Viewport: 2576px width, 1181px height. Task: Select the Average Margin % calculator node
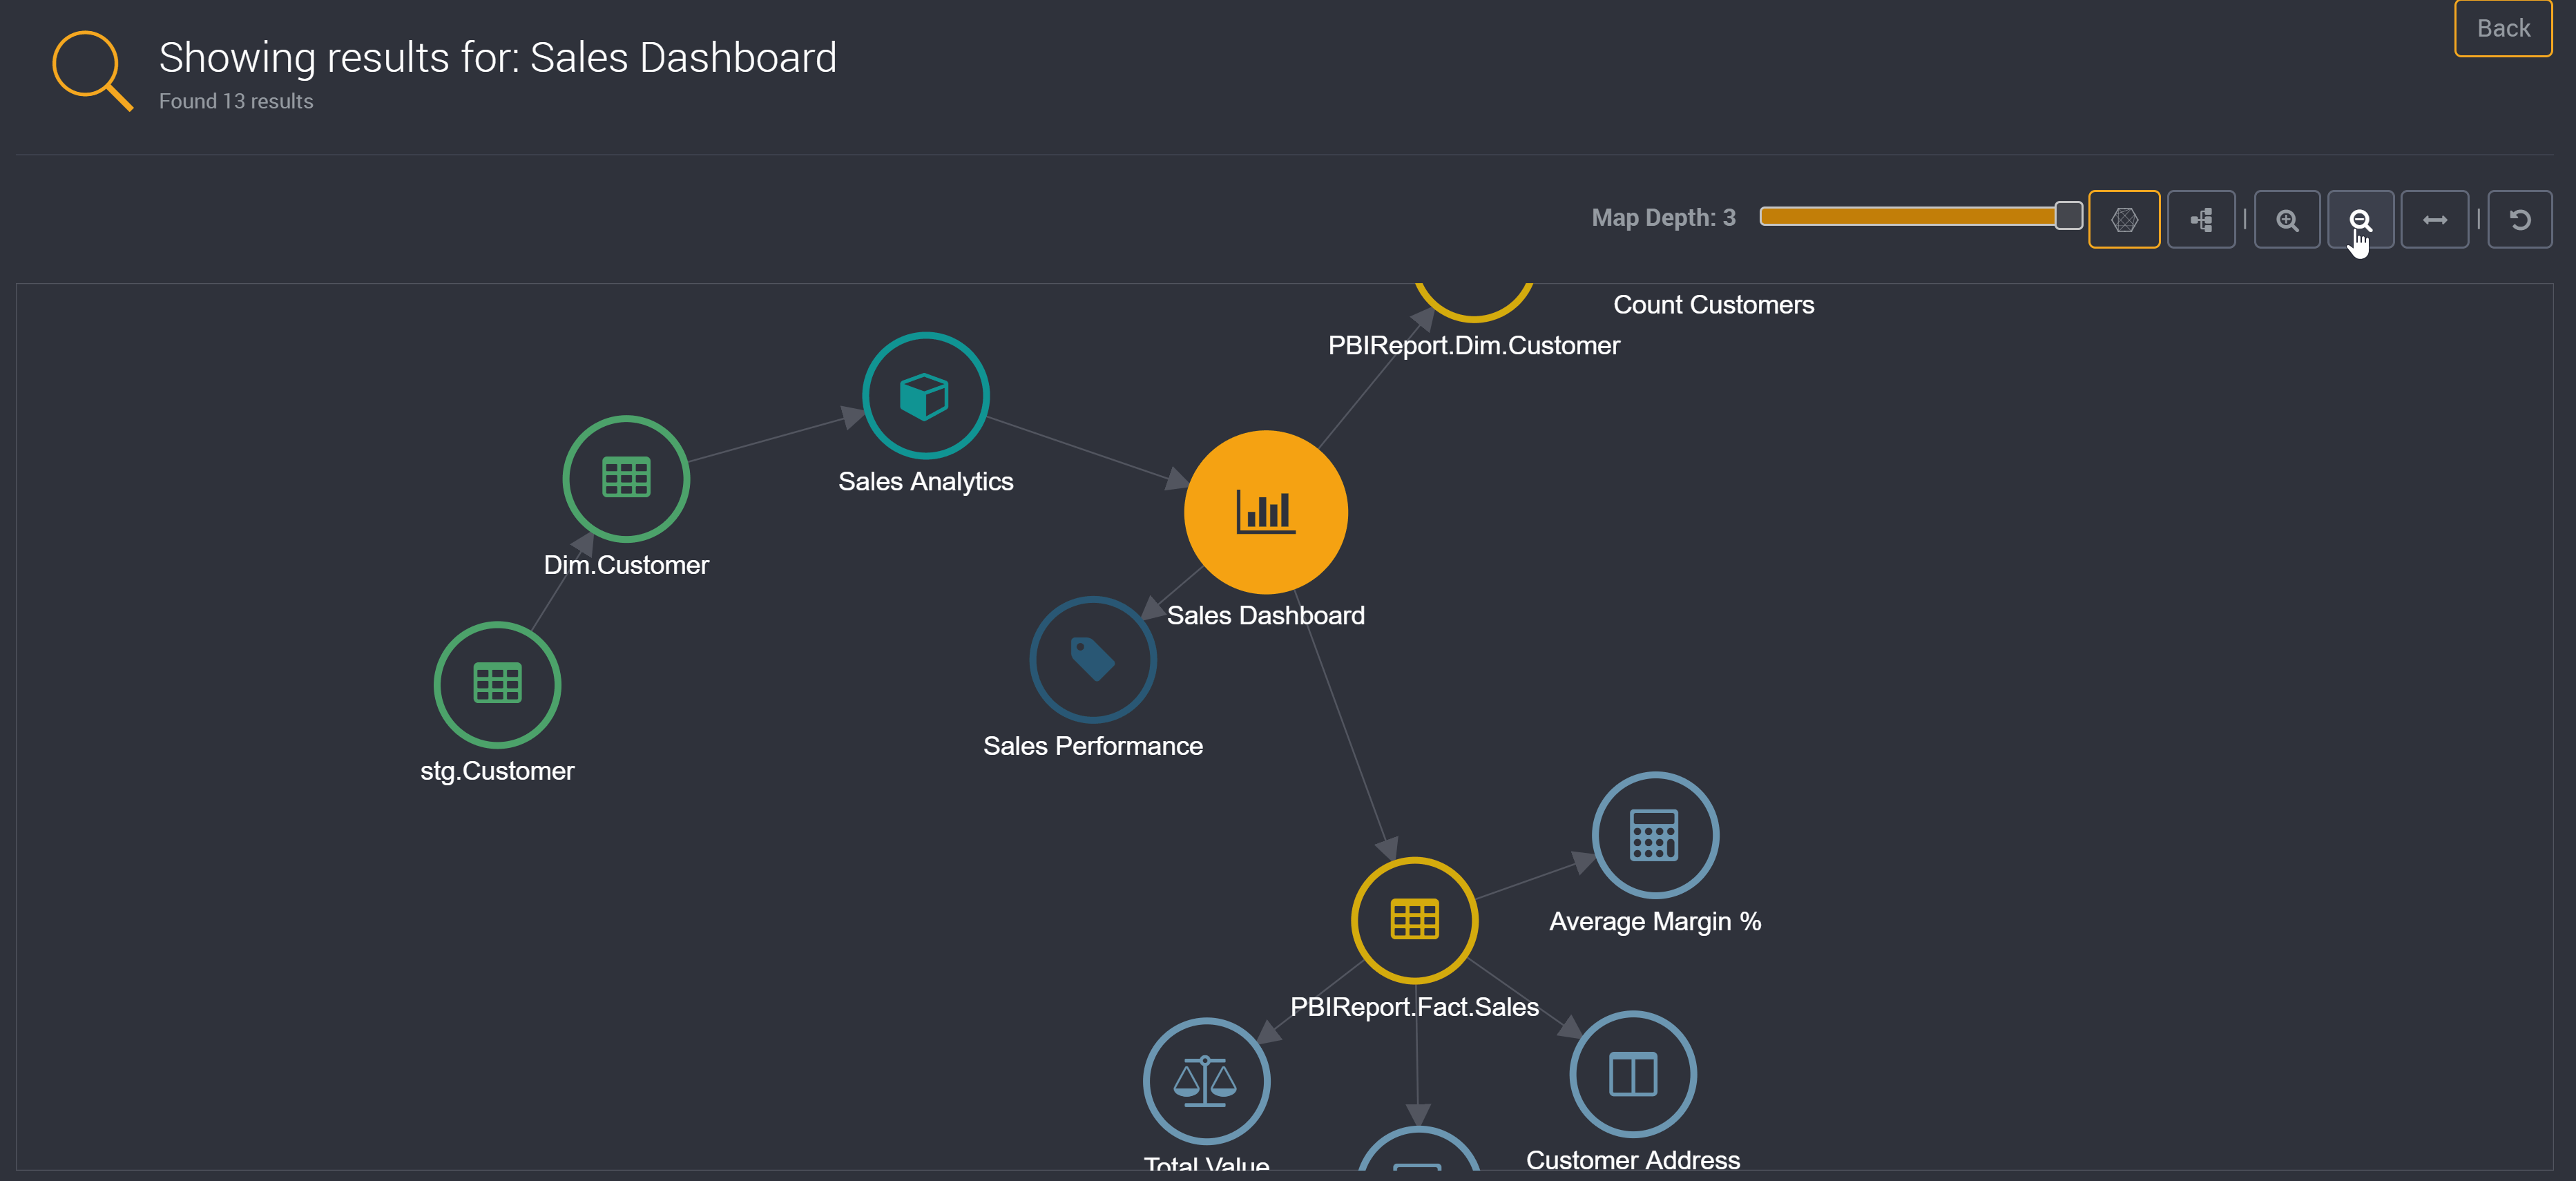[x=1655, y=835]
